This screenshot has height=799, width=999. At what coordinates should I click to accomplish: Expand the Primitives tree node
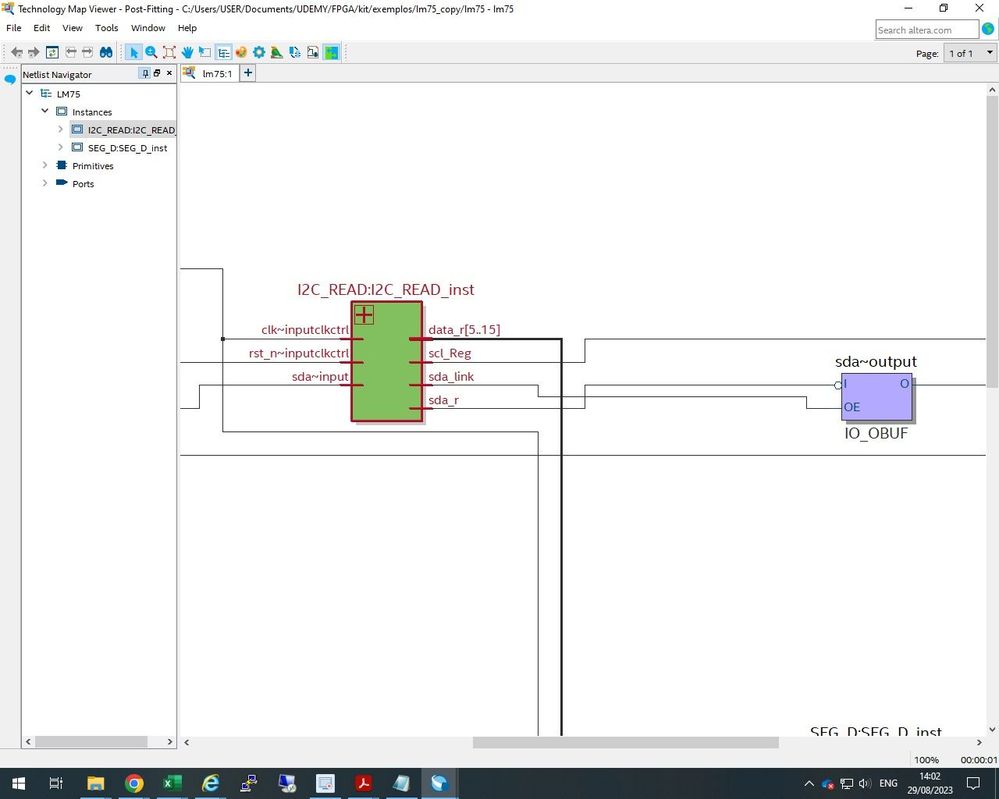coord(45,165)
